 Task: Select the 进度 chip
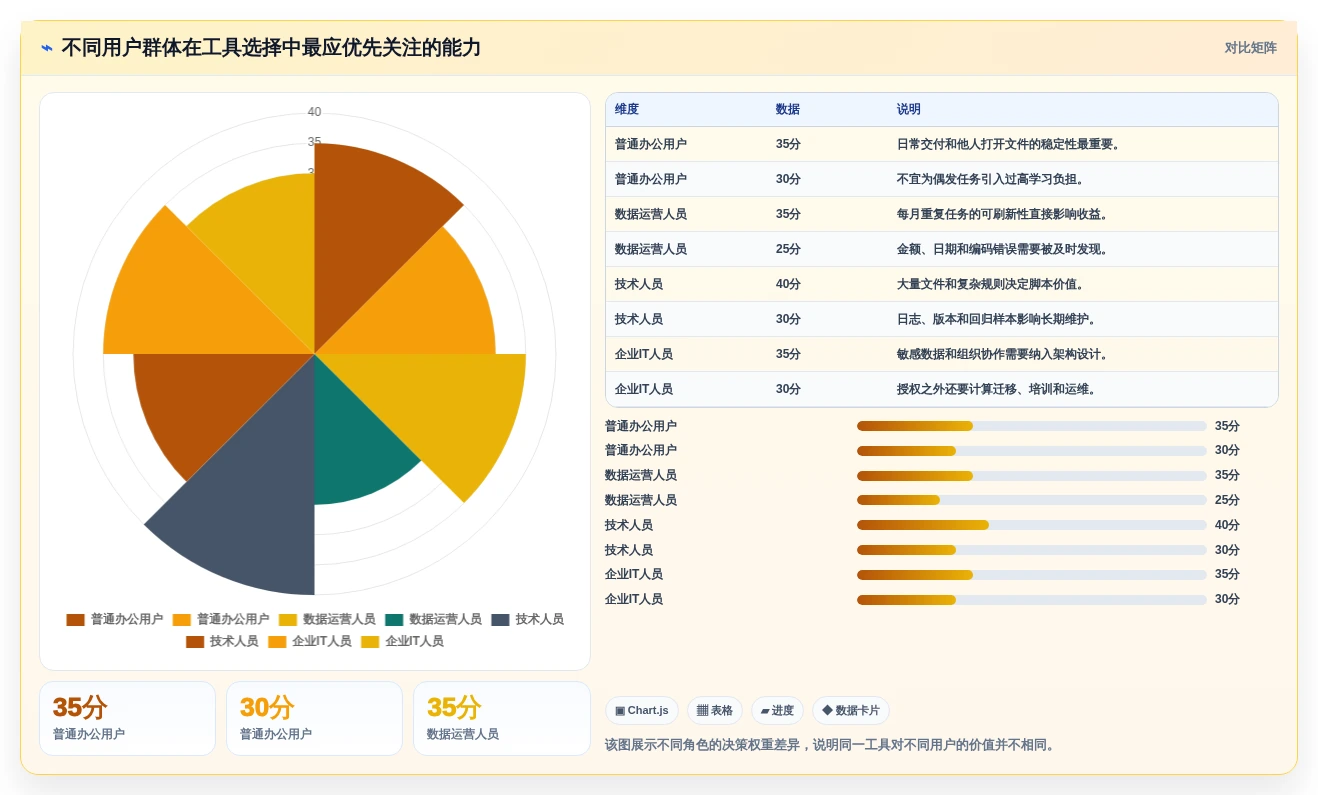[x=777, y=711]
